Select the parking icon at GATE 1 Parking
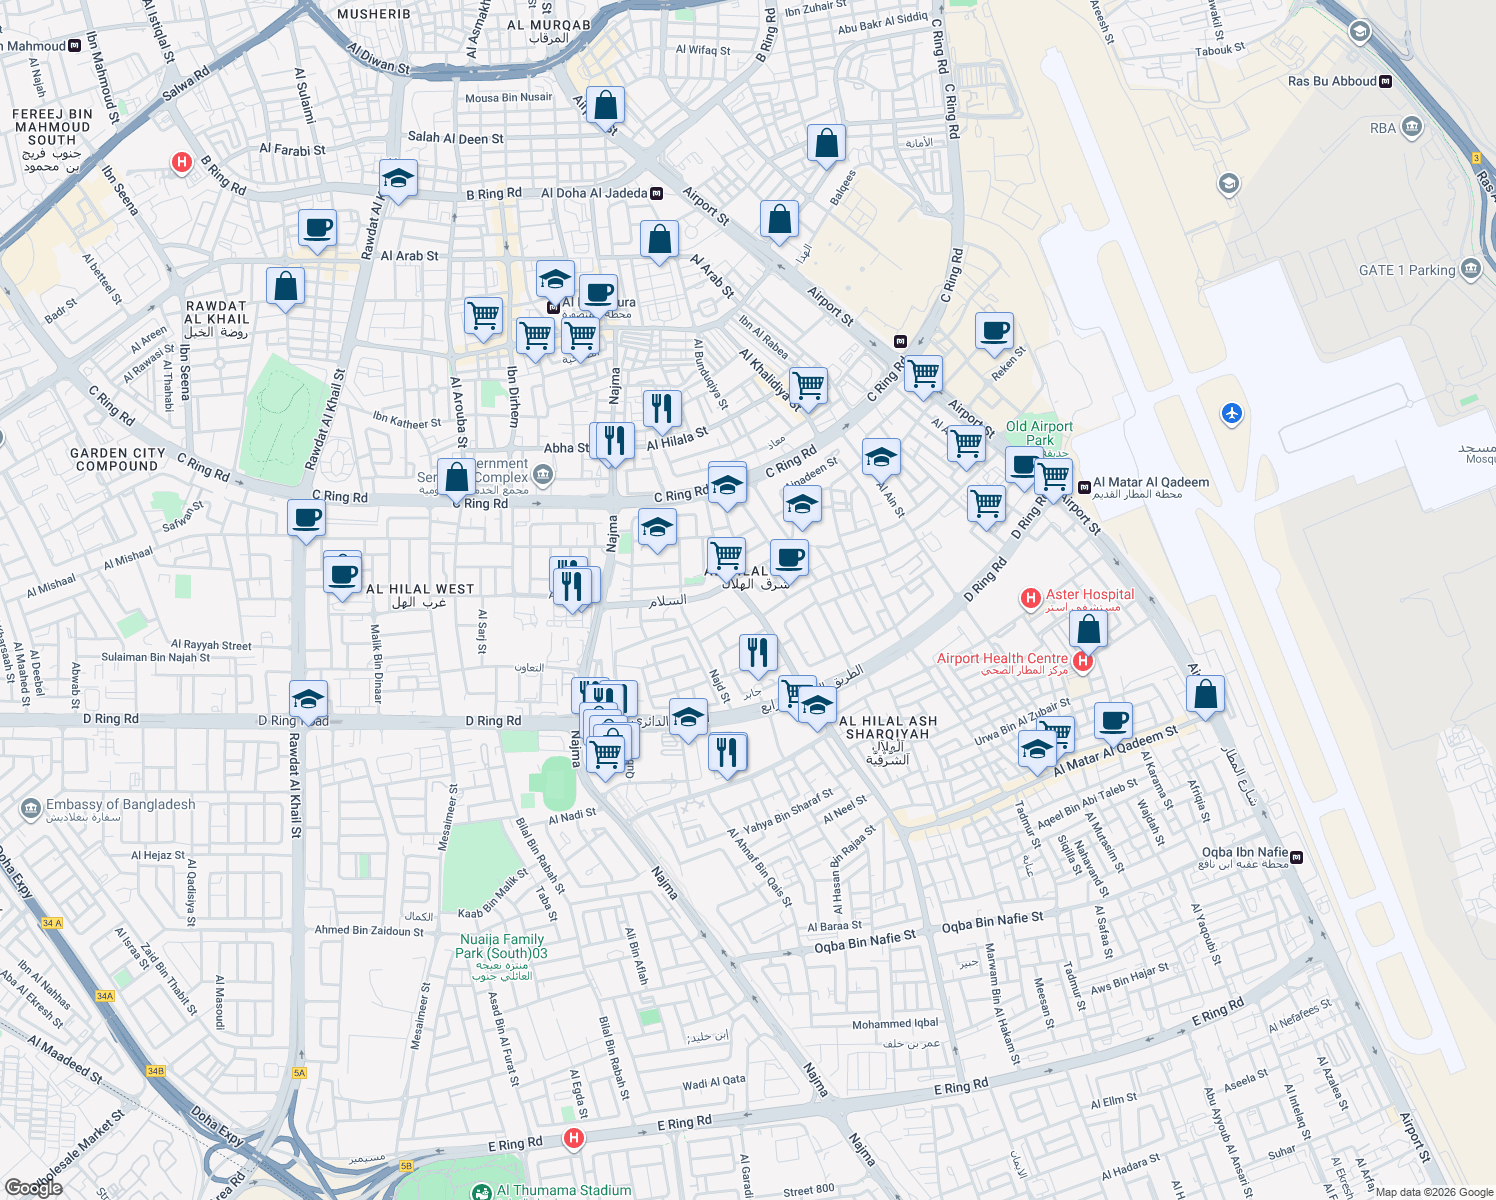1496x1200 pixels. [1471, 269]
